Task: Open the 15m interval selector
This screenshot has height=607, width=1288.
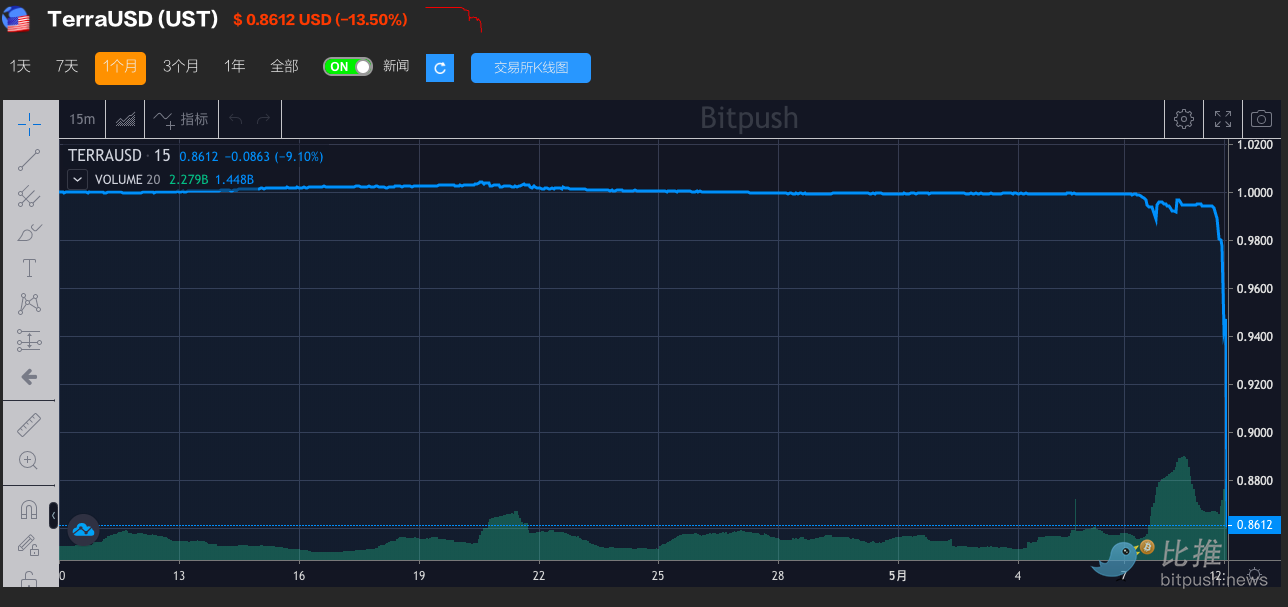Action: pos(82,119)
